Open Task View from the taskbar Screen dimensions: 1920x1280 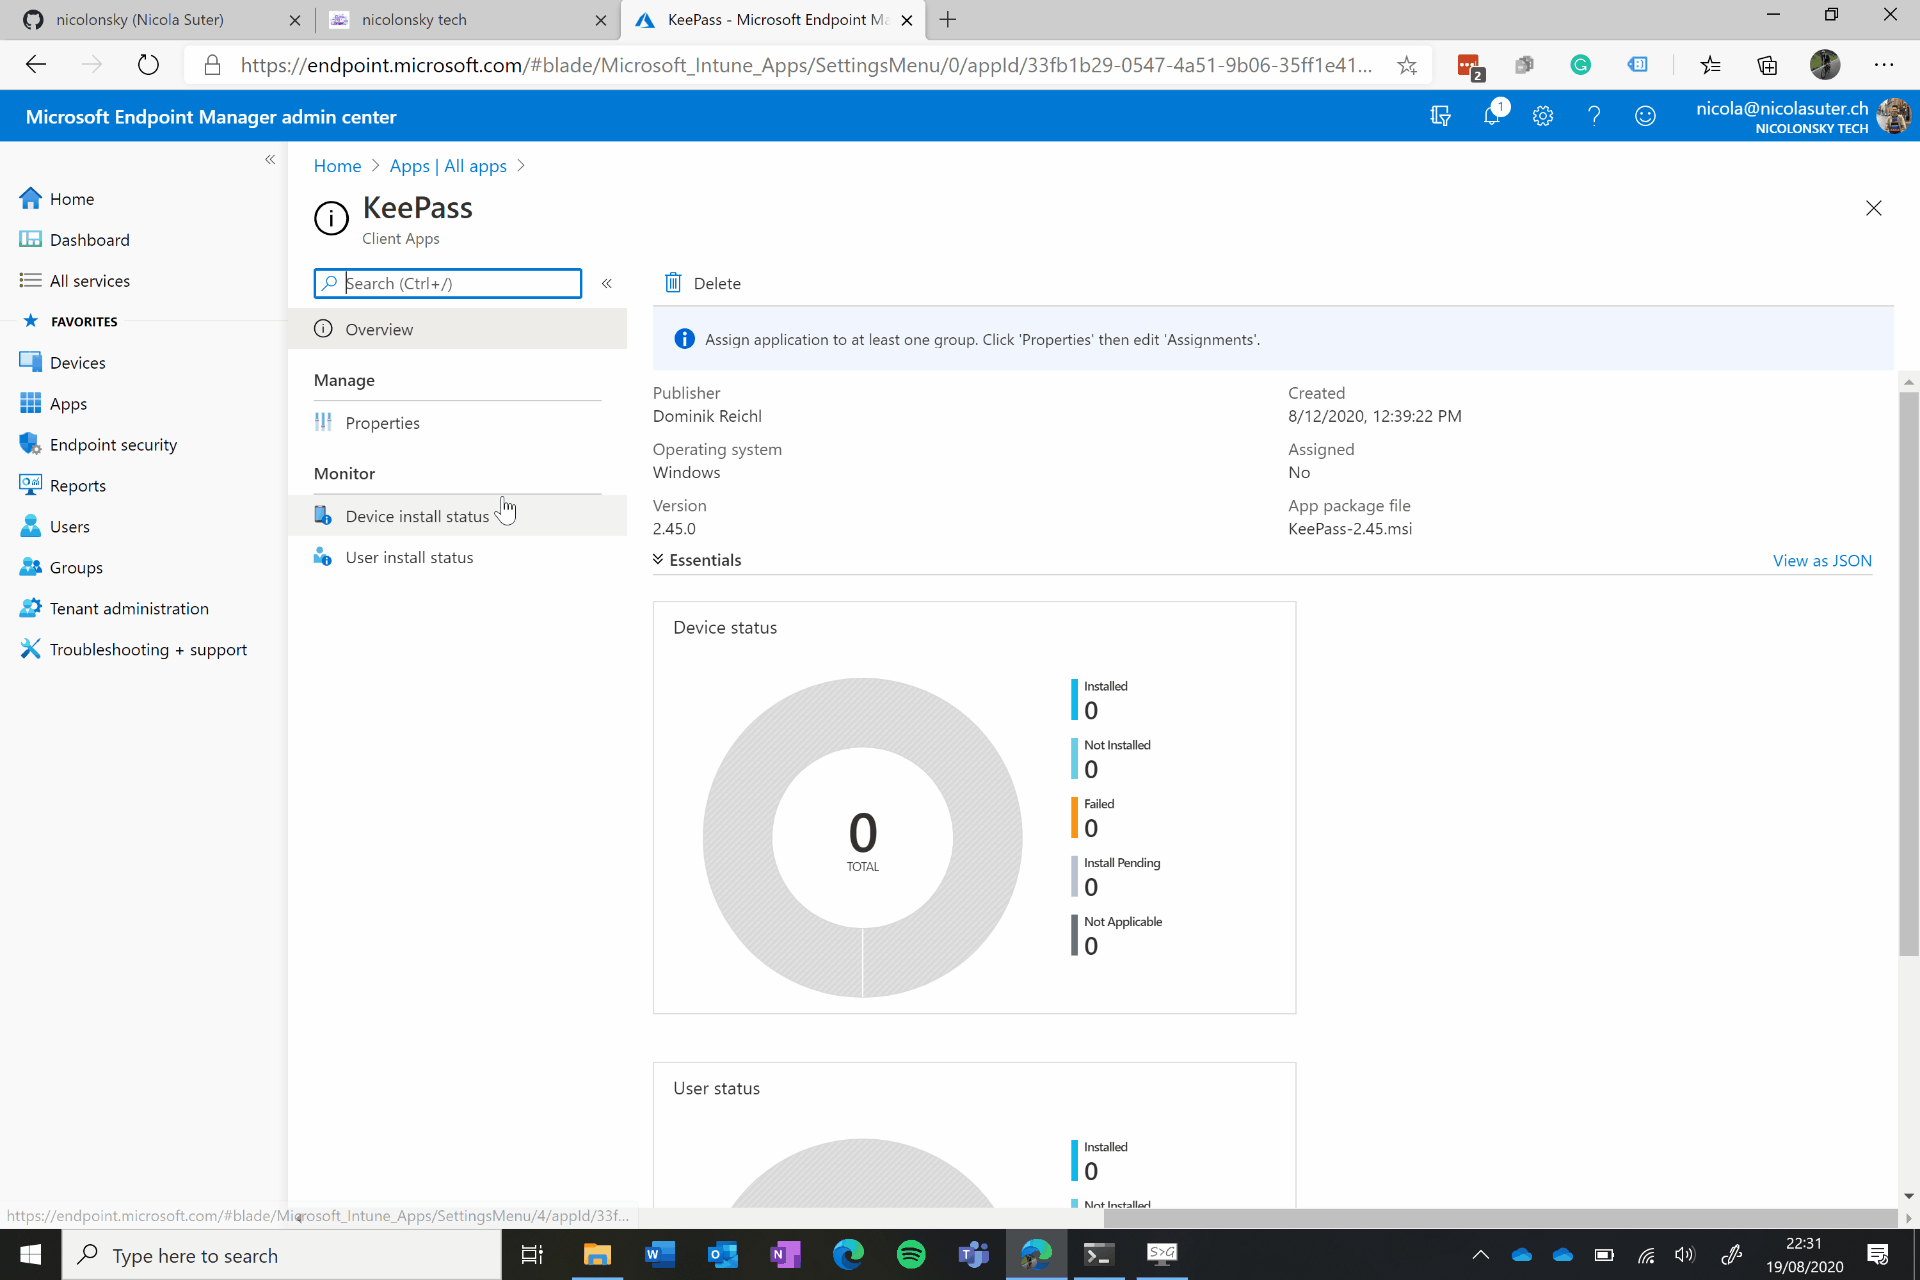[532, 1254]
